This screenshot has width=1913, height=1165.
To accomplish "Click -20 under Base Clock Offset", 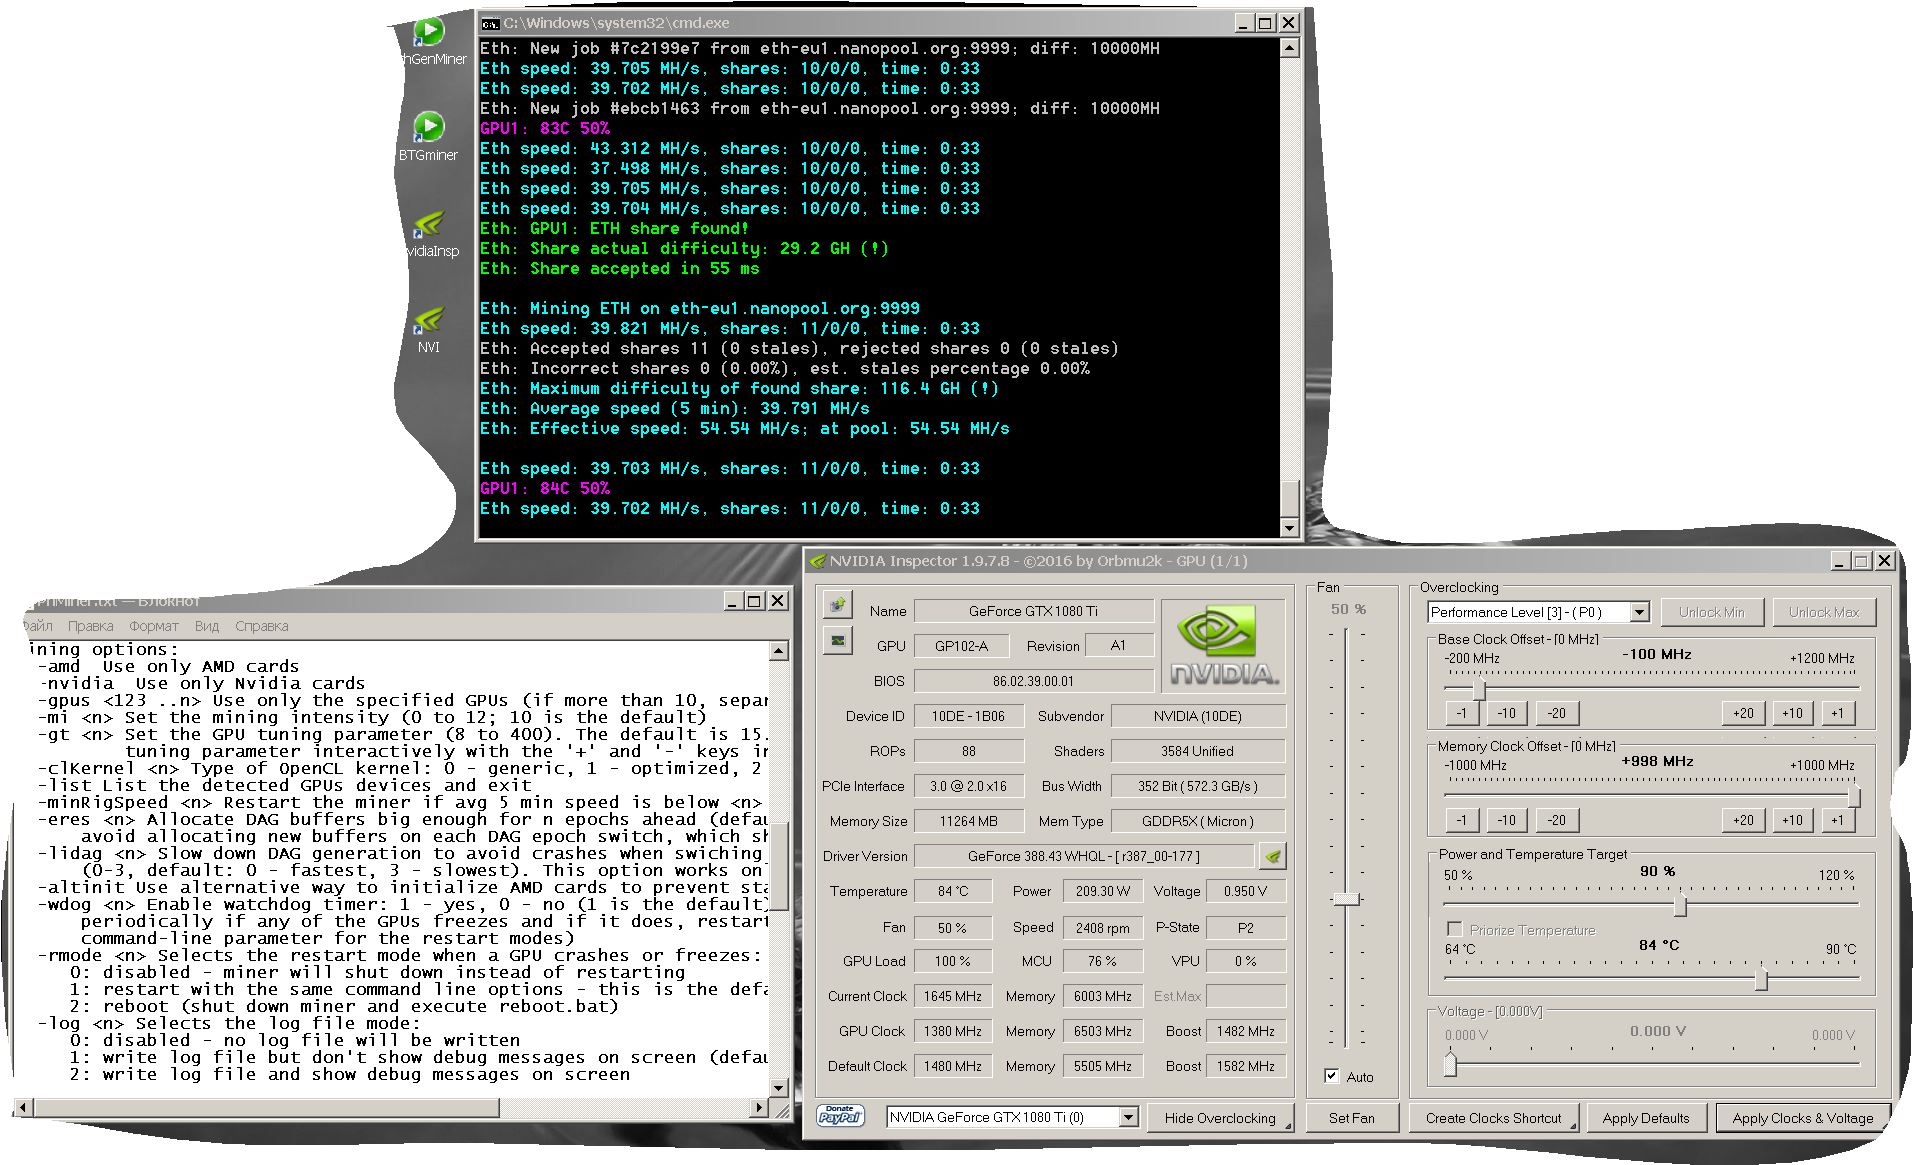I will point(1556,713).
